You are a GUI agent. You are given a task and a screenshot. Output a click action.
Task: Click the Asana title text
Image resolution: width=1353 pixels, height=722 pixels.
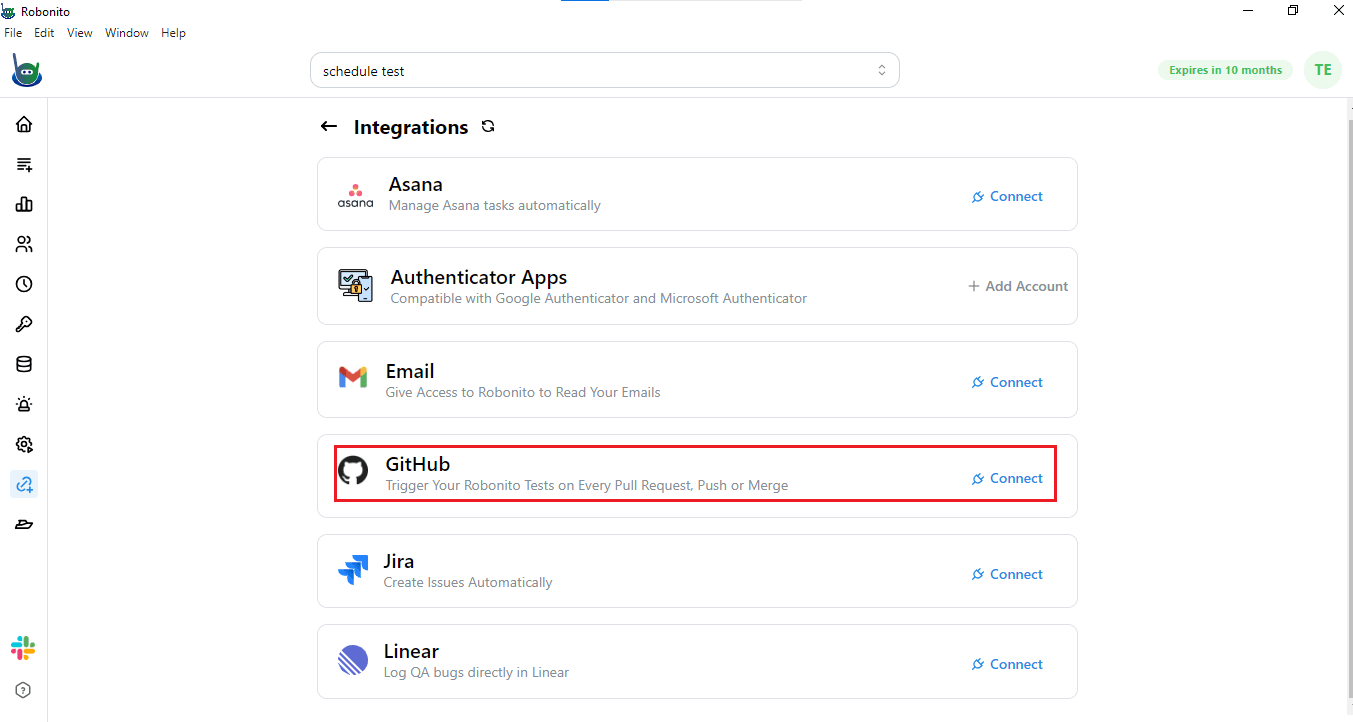pyautogui.click(x=416, y=184)
